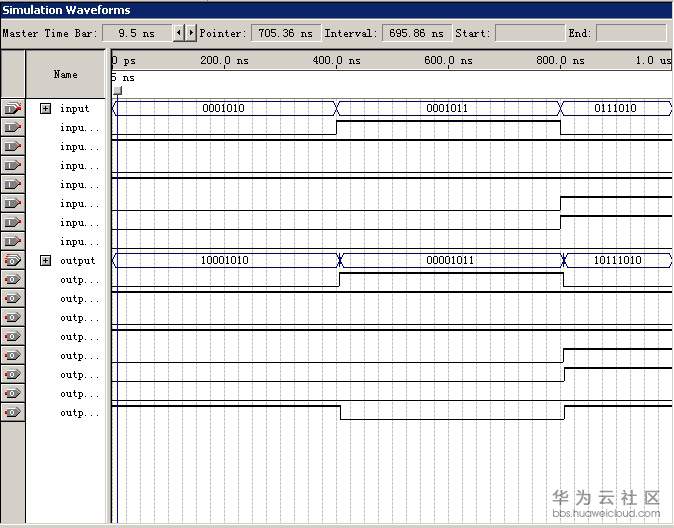Click the empty Start field
This screenshot has height=528, width=674.
point(530,33)
